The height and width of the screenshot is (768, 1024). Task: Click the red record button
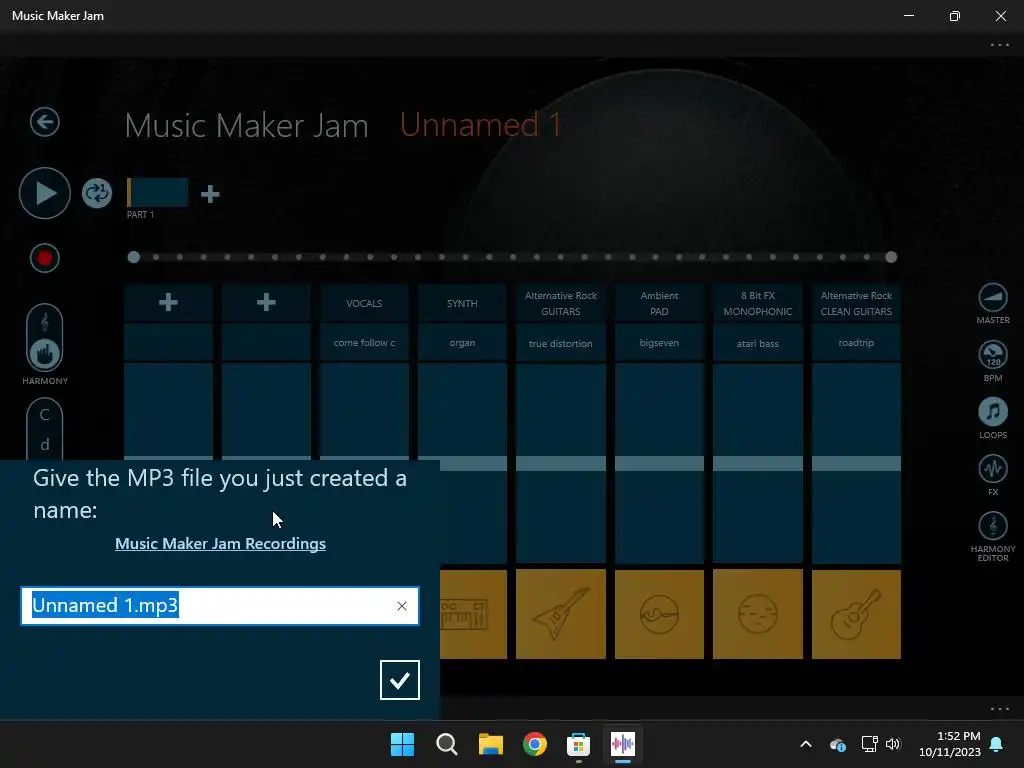coord(44,258)
